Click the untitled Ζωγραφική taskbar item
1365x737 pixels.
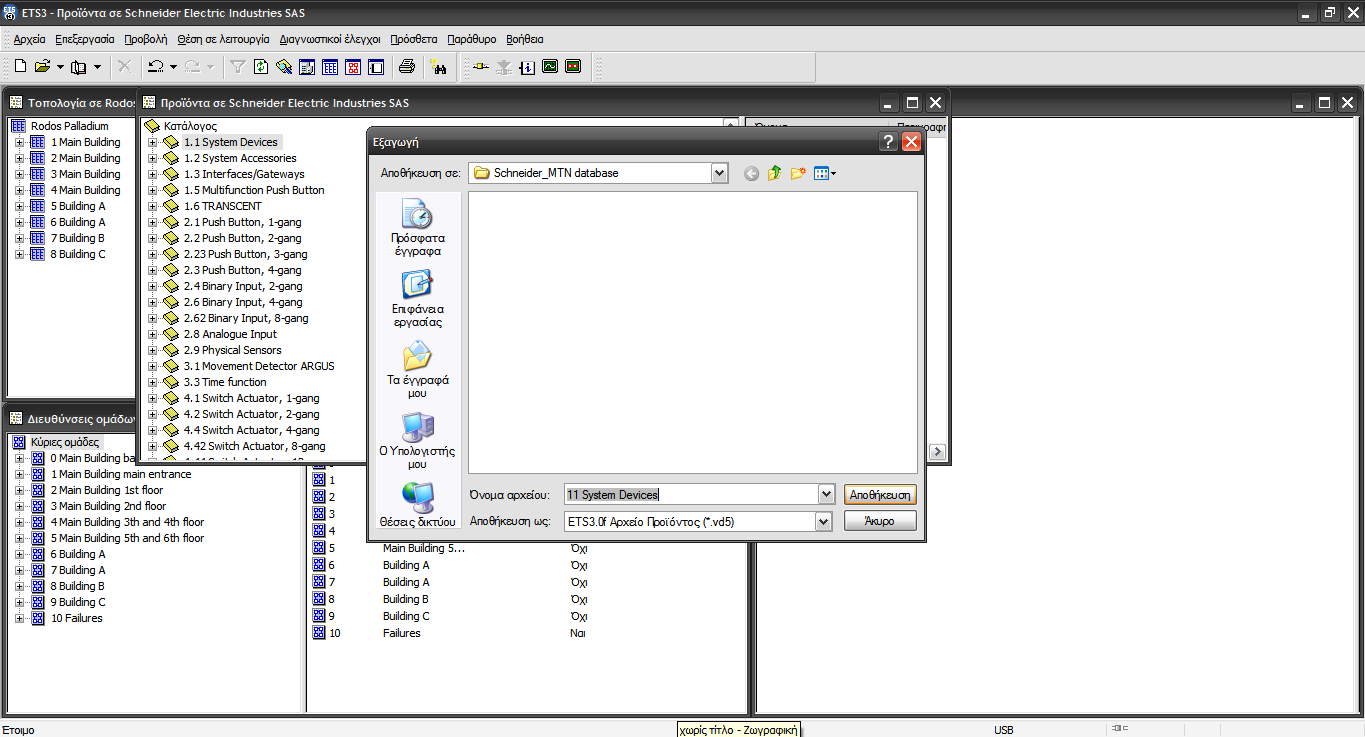coord(739,729)
